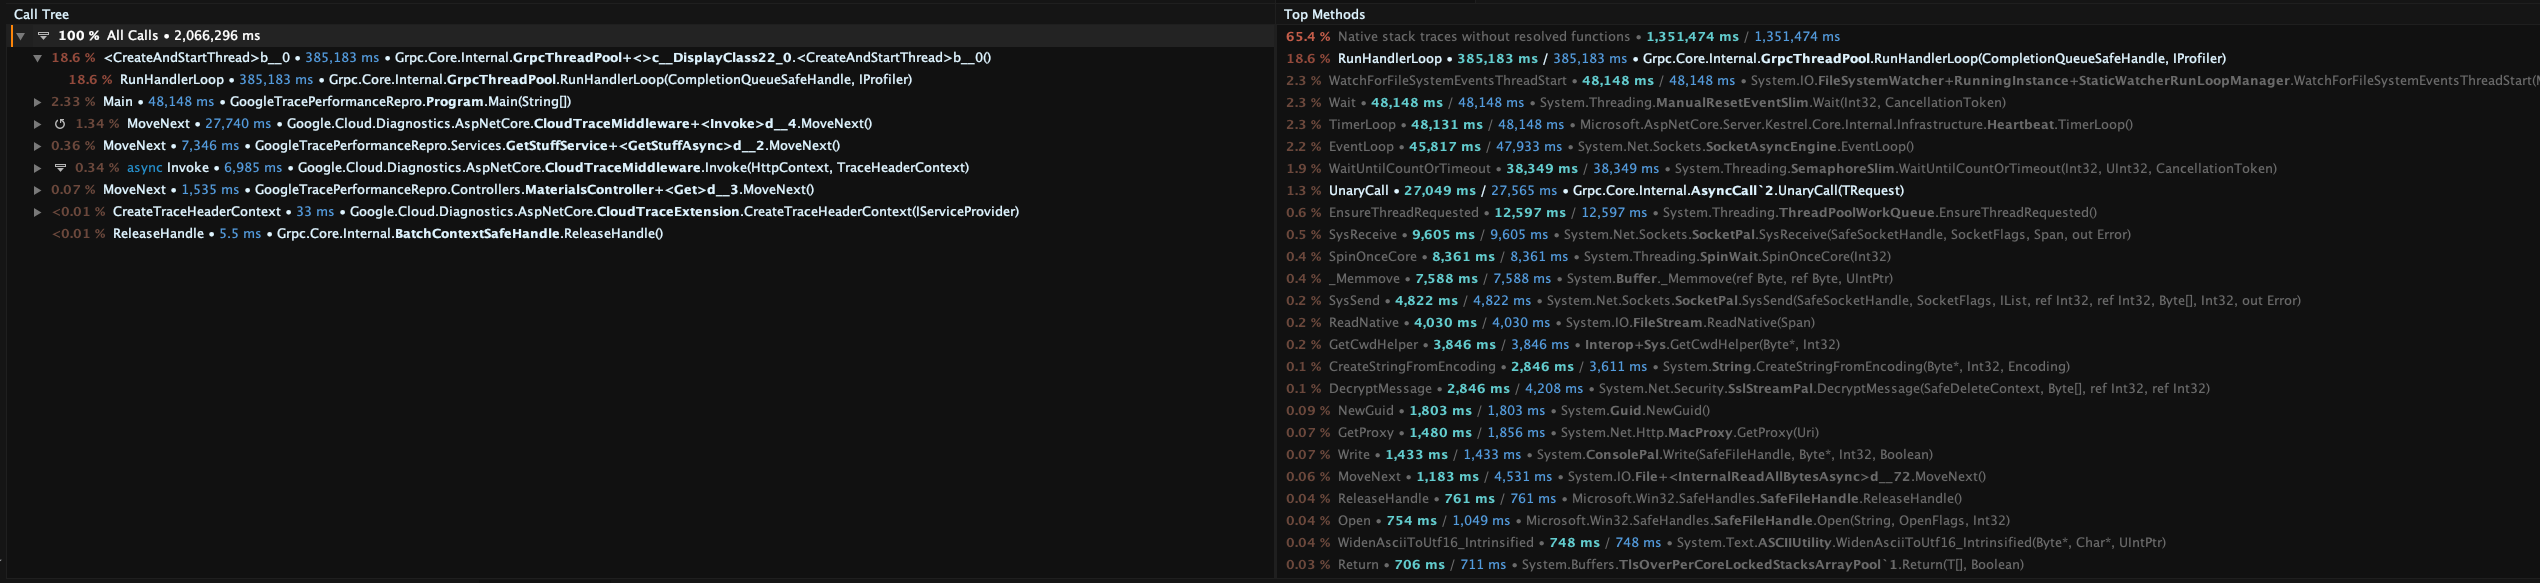The height and width of the screenshot is (583, 2540).
Task: Select SafeFileHandle Open row in Top Methods
Action: click(x=1908, y=521)
